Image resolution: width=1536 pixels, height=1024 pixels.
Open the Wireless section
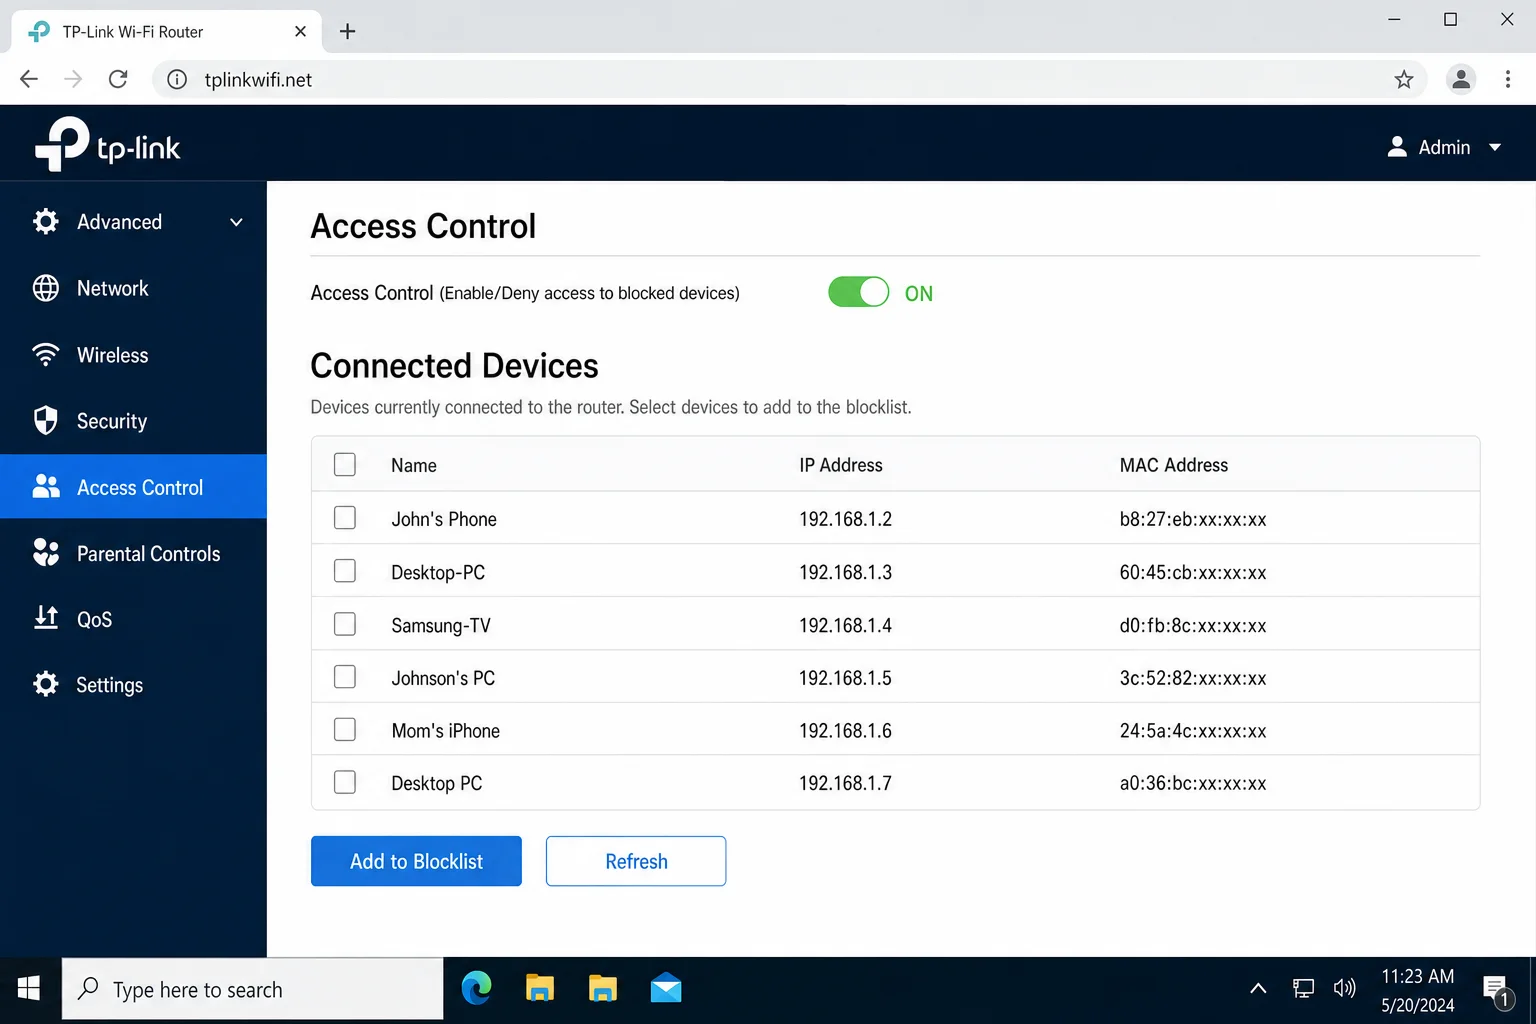[x=133, y=355]
